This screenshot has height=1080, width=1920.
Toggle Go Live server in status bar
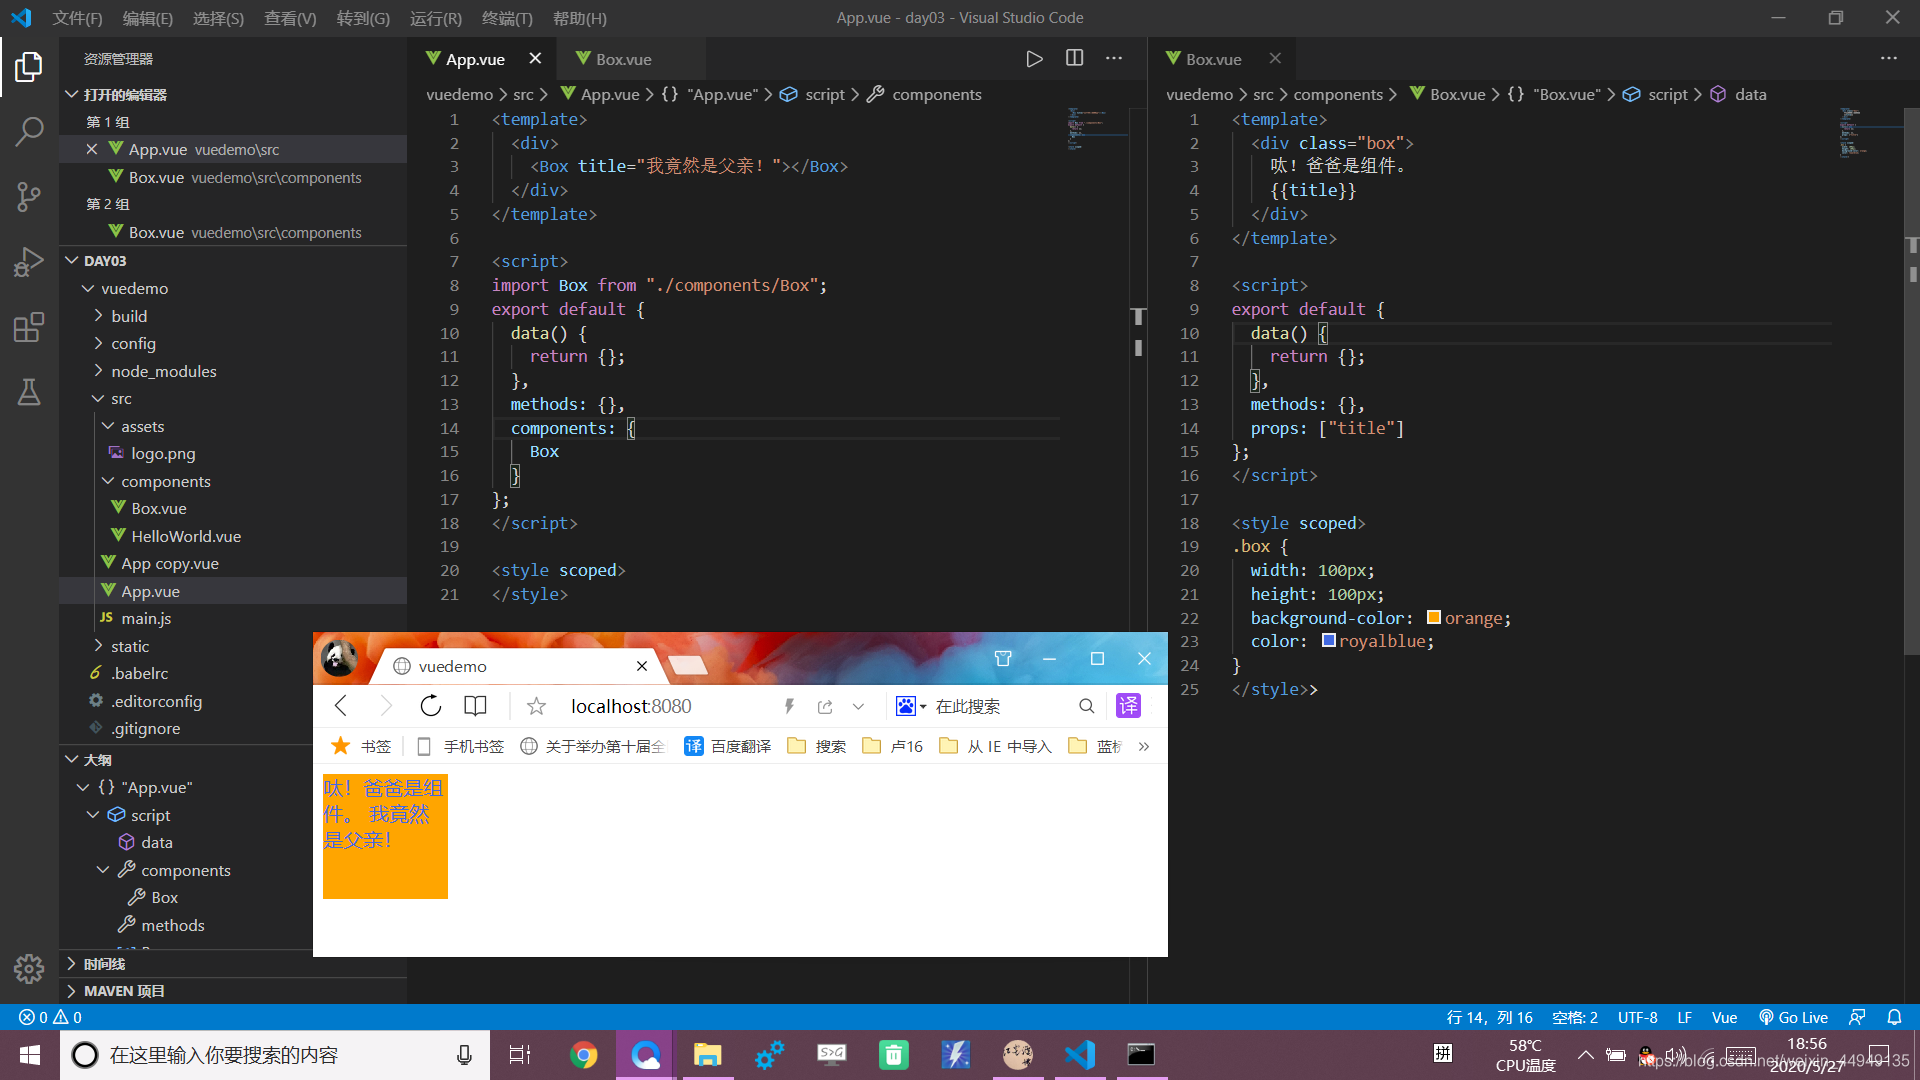(1793, 1017)
